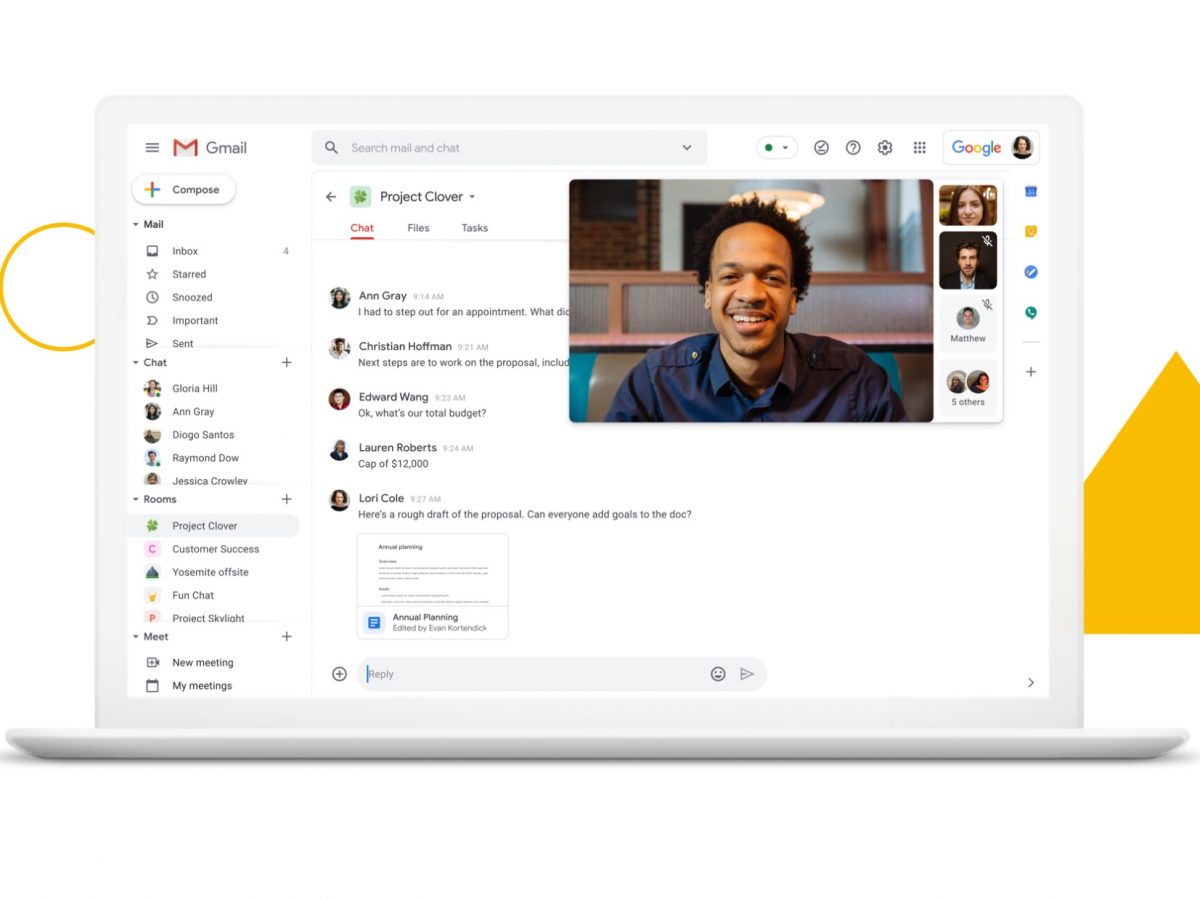Screen dimensions: 1200x900
Task: Expand Project Clover room name dropdown
Action: point(472,197)
